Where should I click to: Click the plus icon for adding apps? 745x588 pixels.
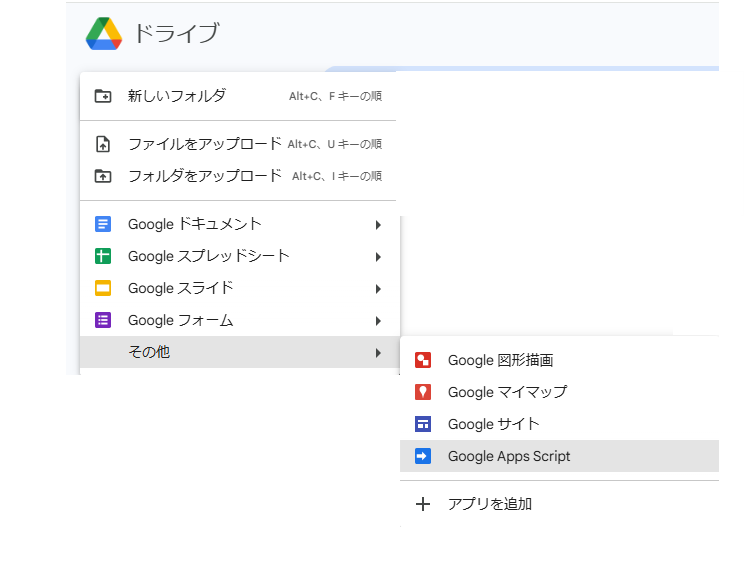pyautogui.click(x=423, y=504)
